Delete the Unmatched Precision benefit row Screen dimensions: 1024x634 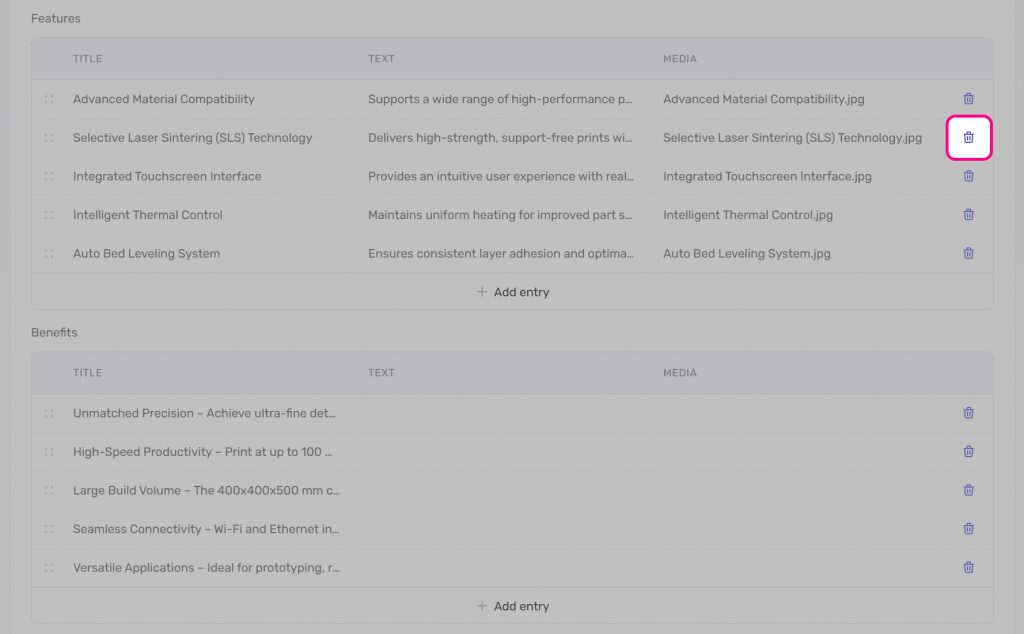click(x=968, y=413)
